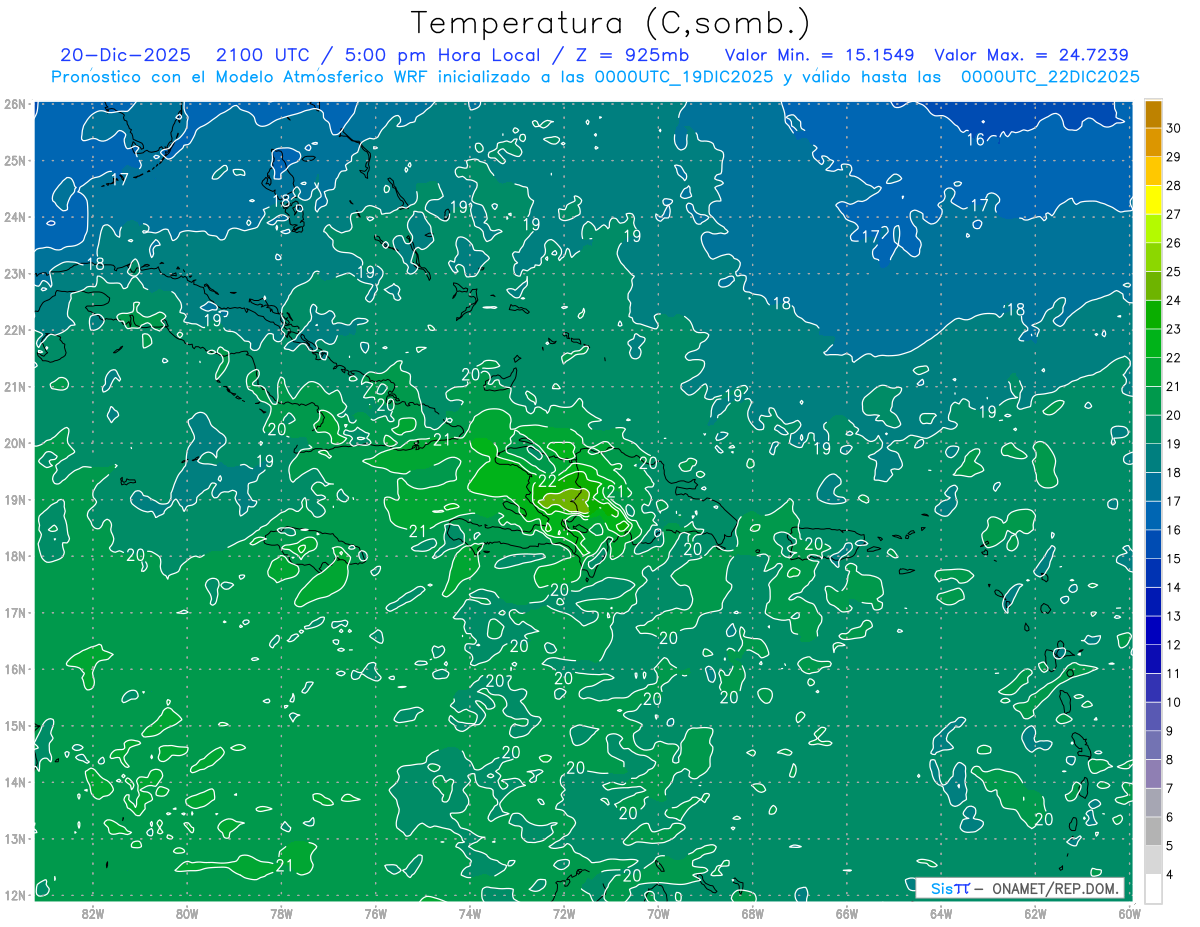The image size is (1200, 927).
Task: Click color legend label '10'
Action: (x=1173, y=702)
